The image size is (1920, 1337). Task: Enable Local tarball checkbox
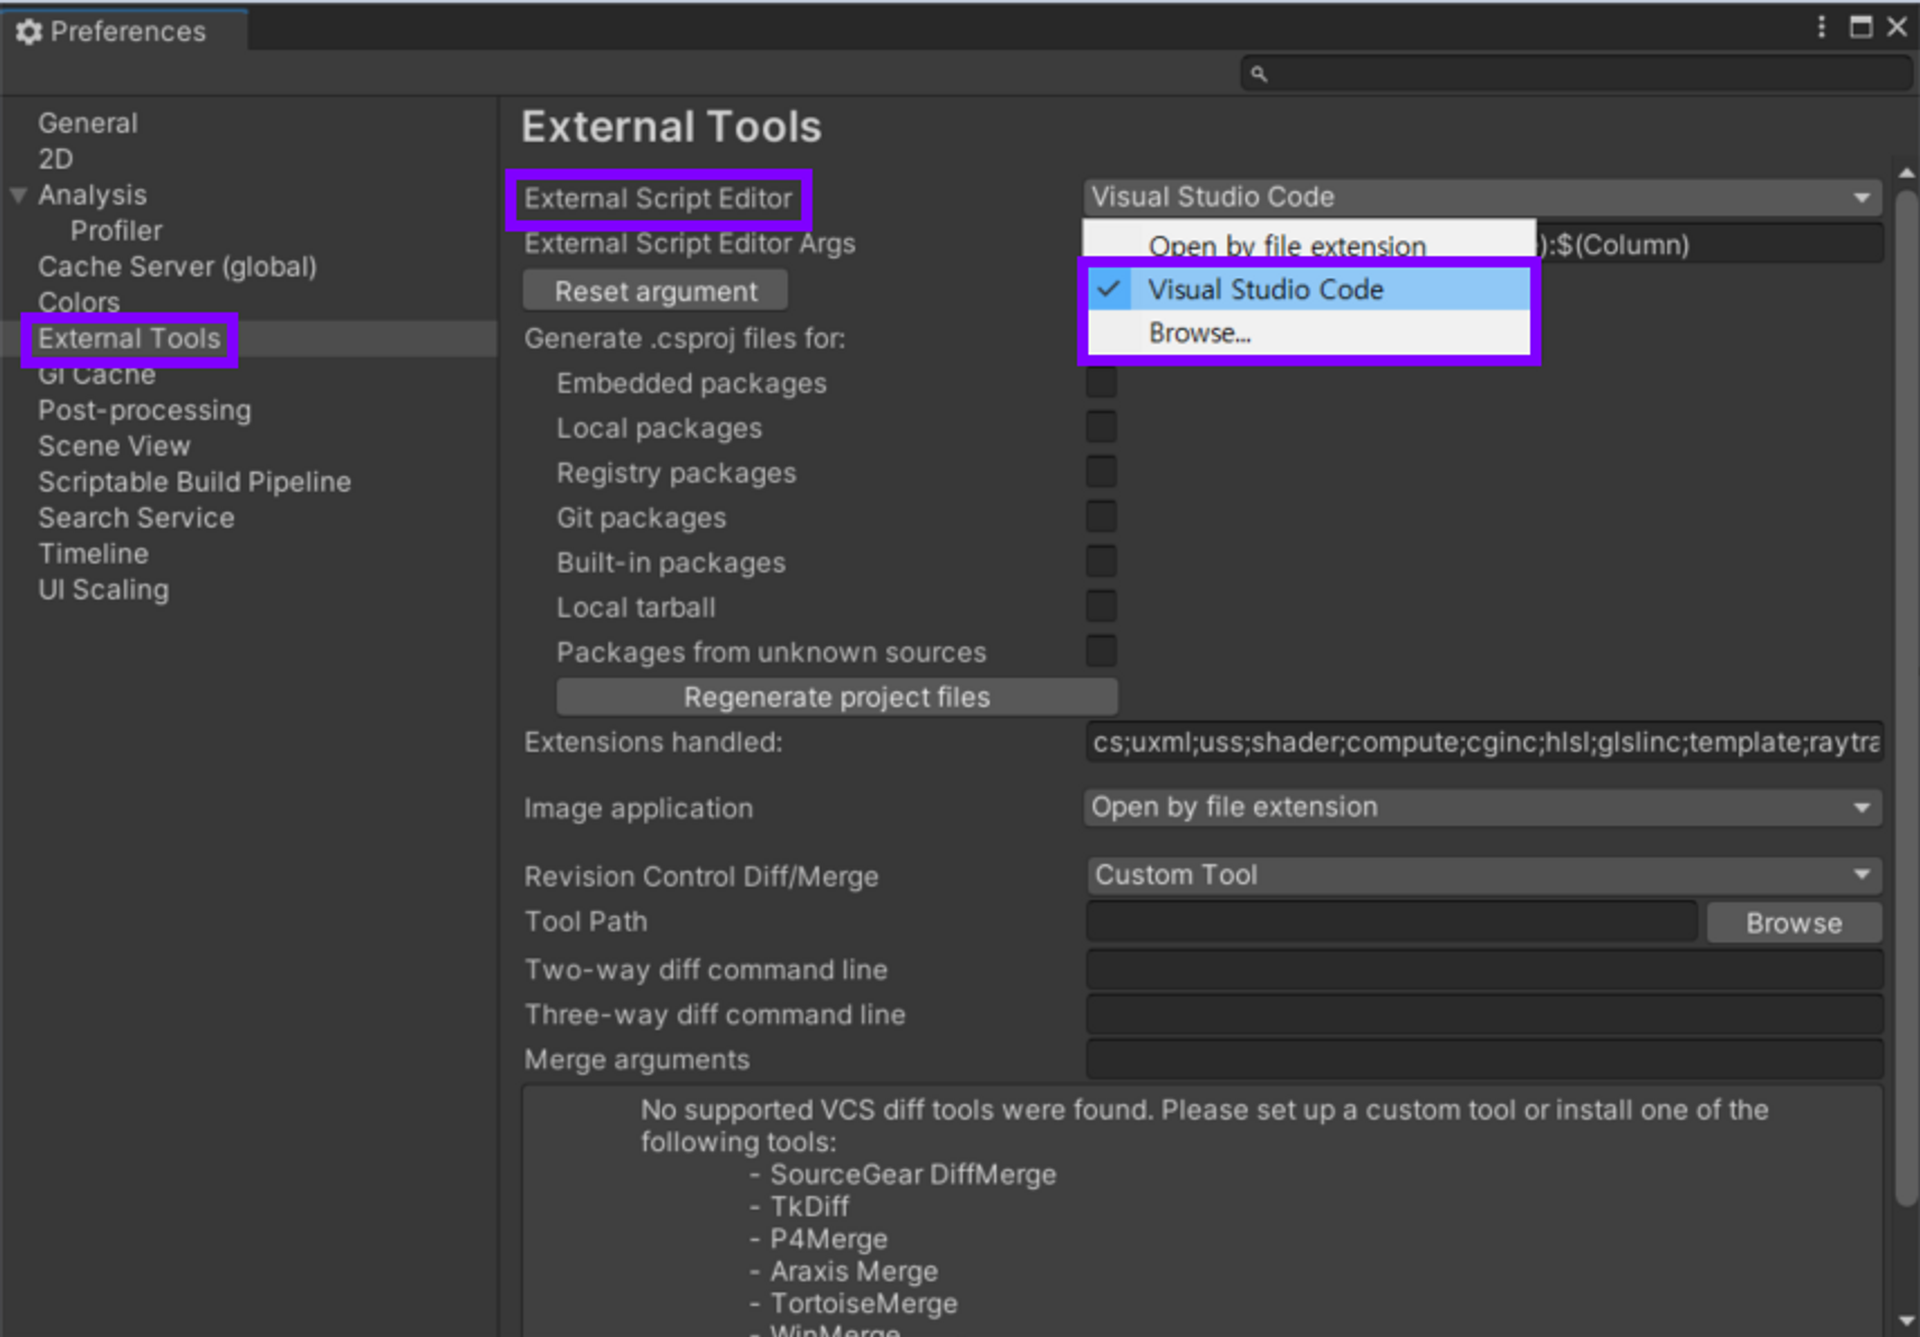1101,606
